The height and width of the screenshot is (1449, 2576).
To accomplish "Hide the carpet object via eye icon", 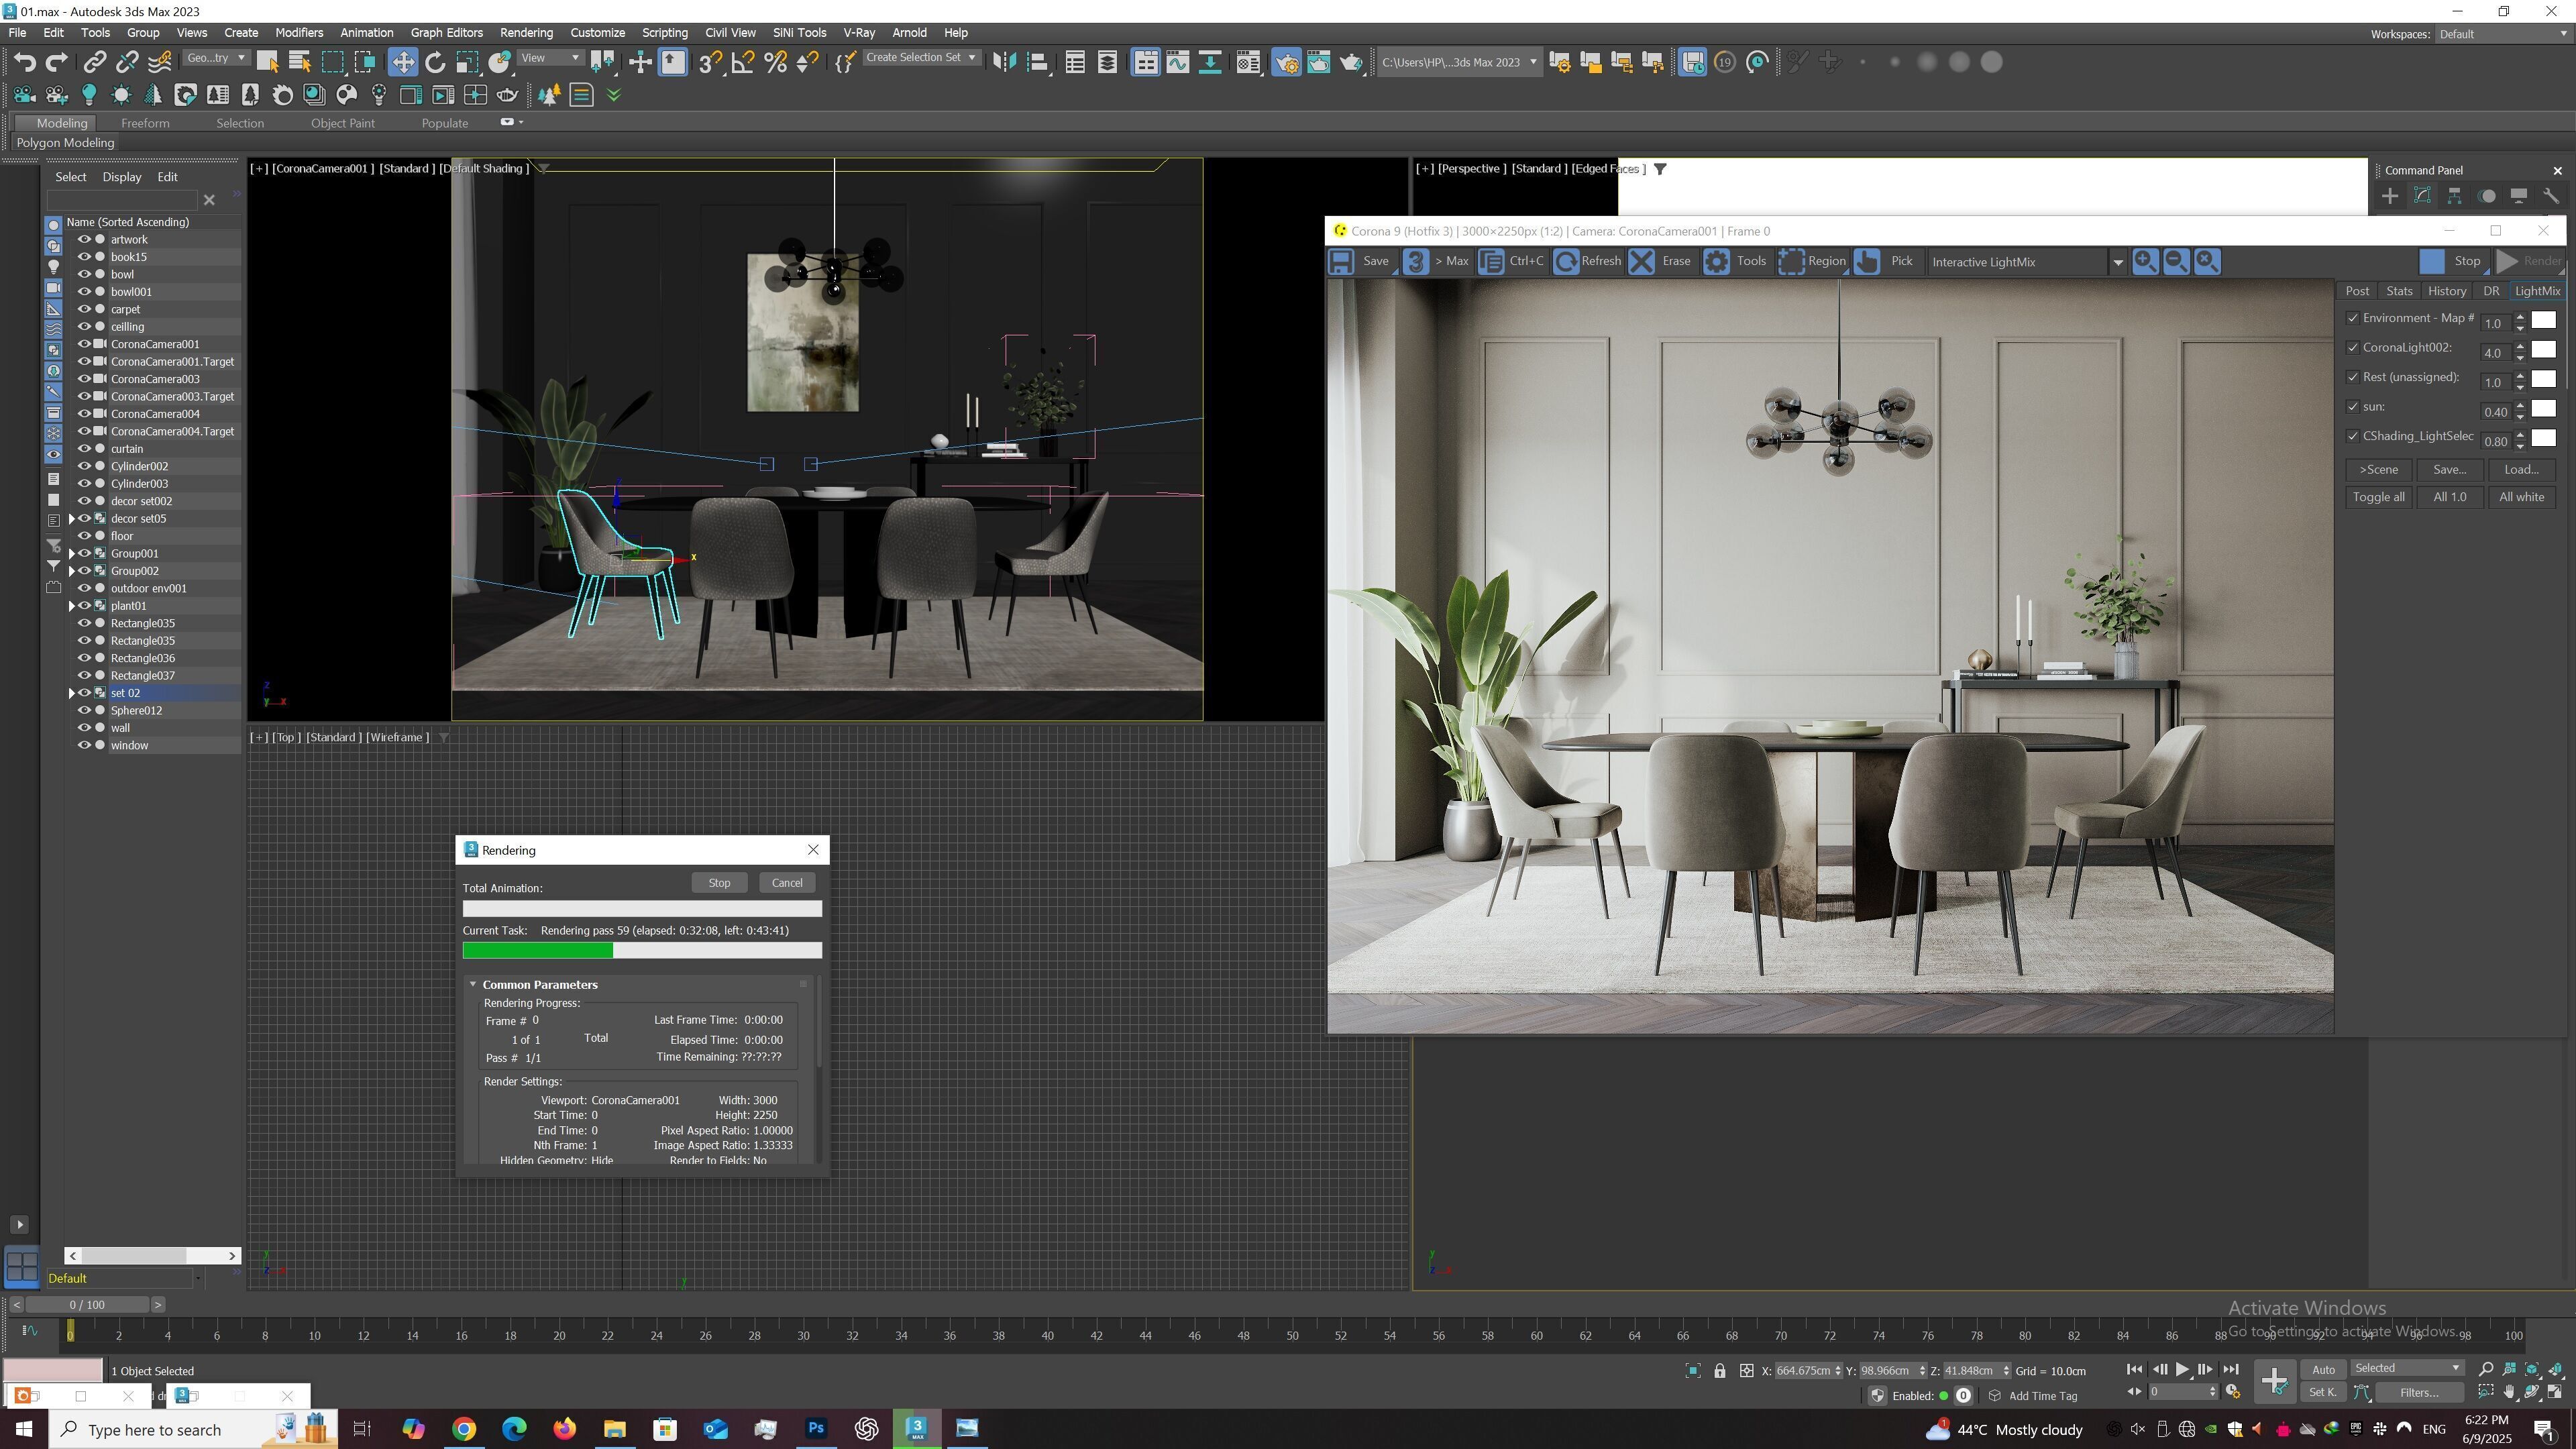I will coord(84,309).
